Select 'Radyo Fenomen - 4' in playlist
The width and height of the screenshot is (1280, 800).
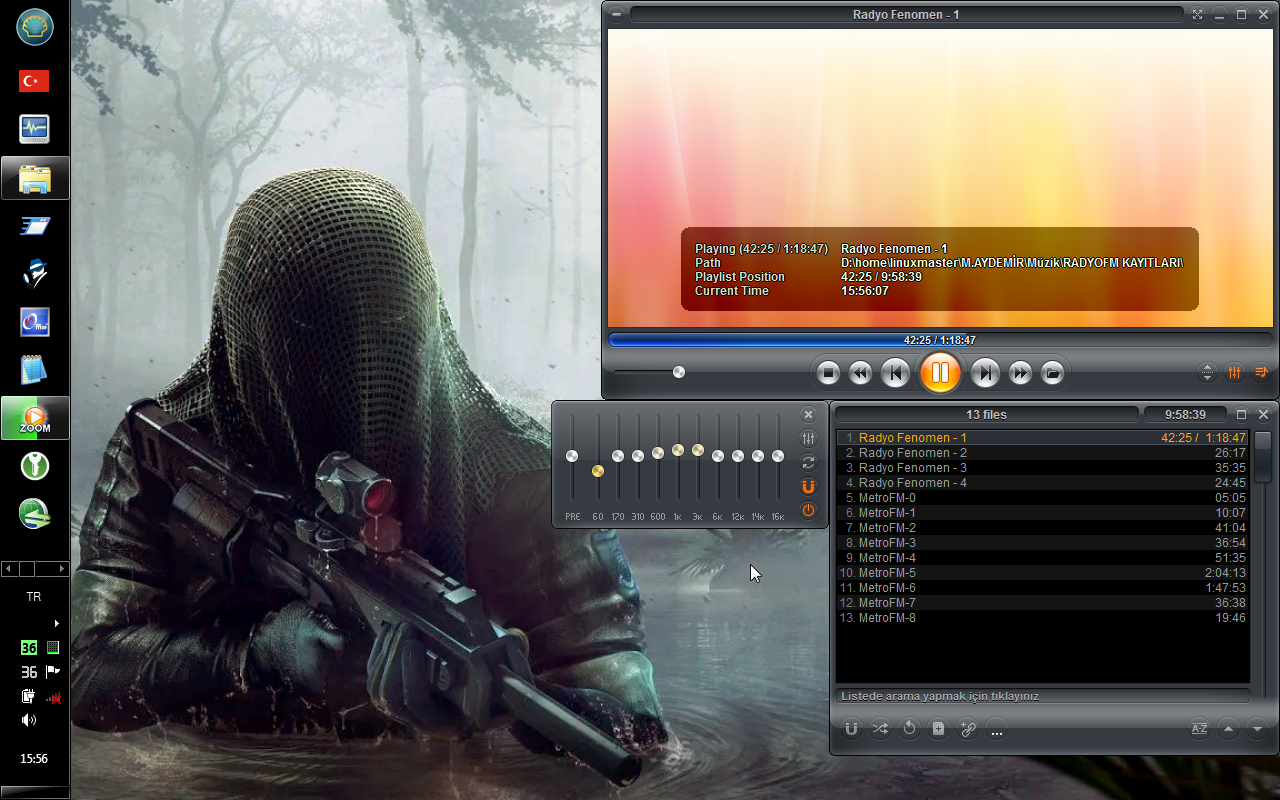tap(1042, 483)
